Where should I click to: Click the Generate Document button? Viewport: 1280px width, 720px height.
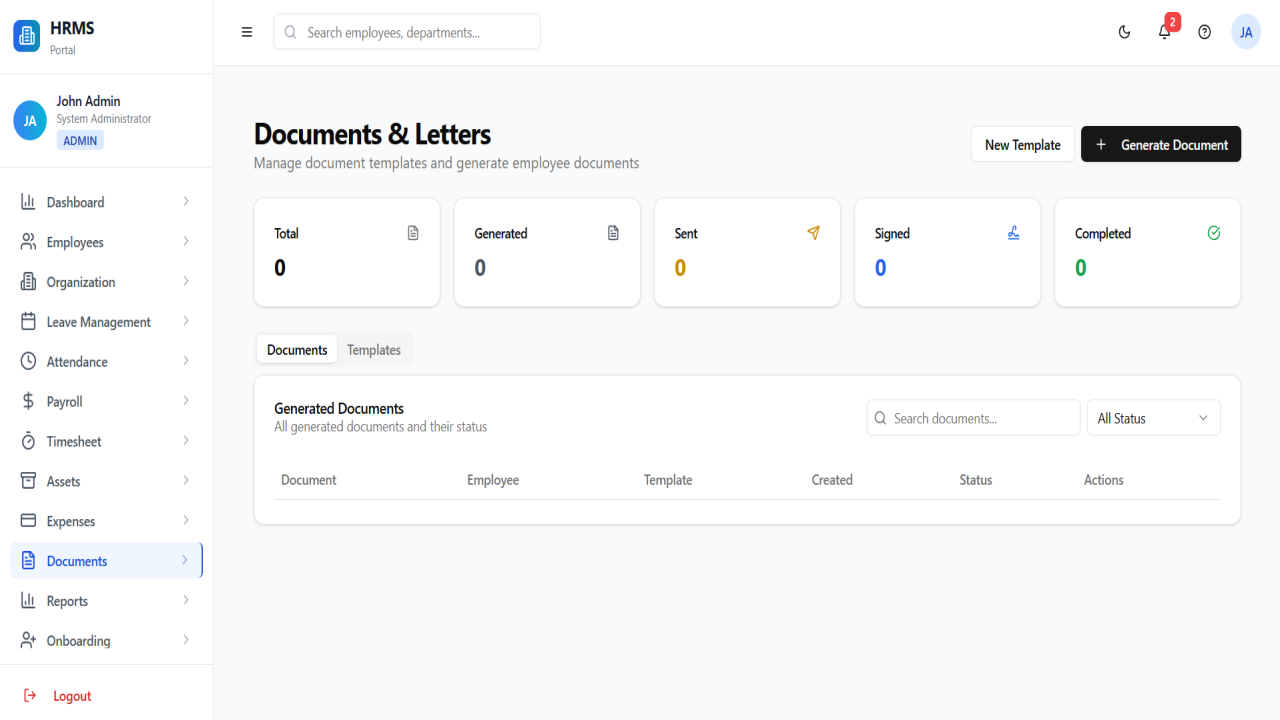click(x=1161, y=144)
